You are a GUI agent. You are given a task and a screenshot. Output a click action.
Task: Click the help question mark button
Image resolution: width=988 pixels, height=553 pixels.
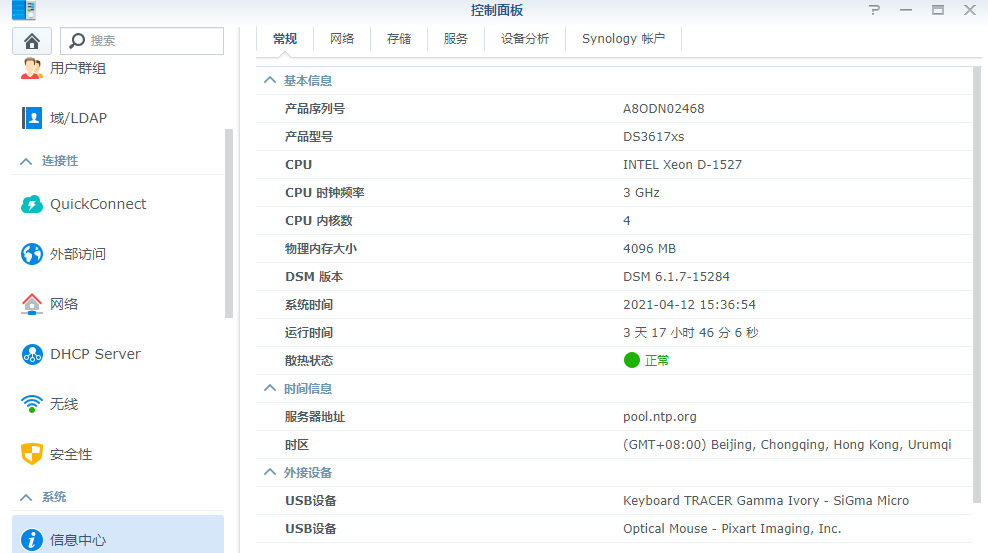874,10
